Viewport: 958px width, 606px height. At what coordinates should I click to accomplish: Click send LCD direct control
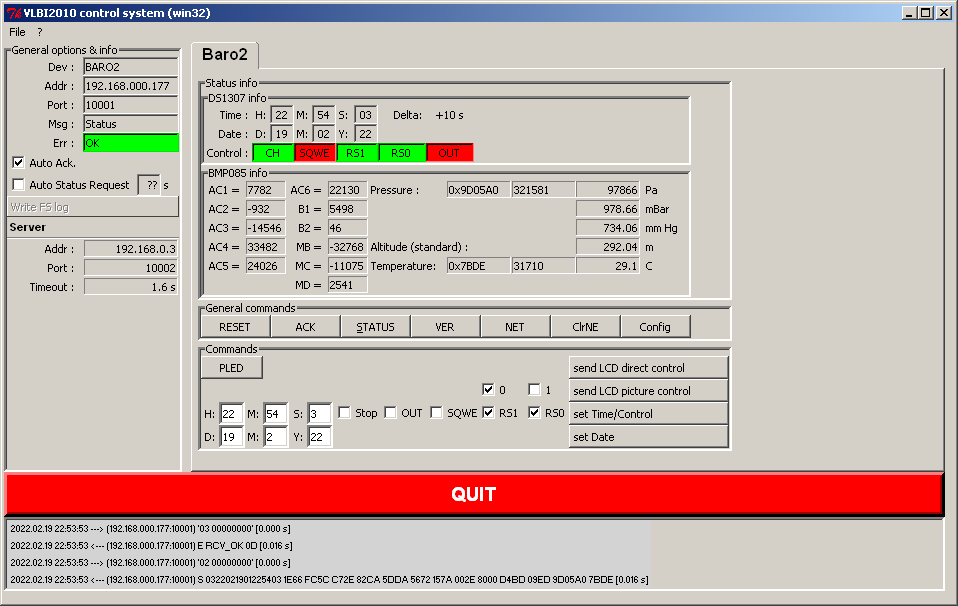(x=648, y=368)
